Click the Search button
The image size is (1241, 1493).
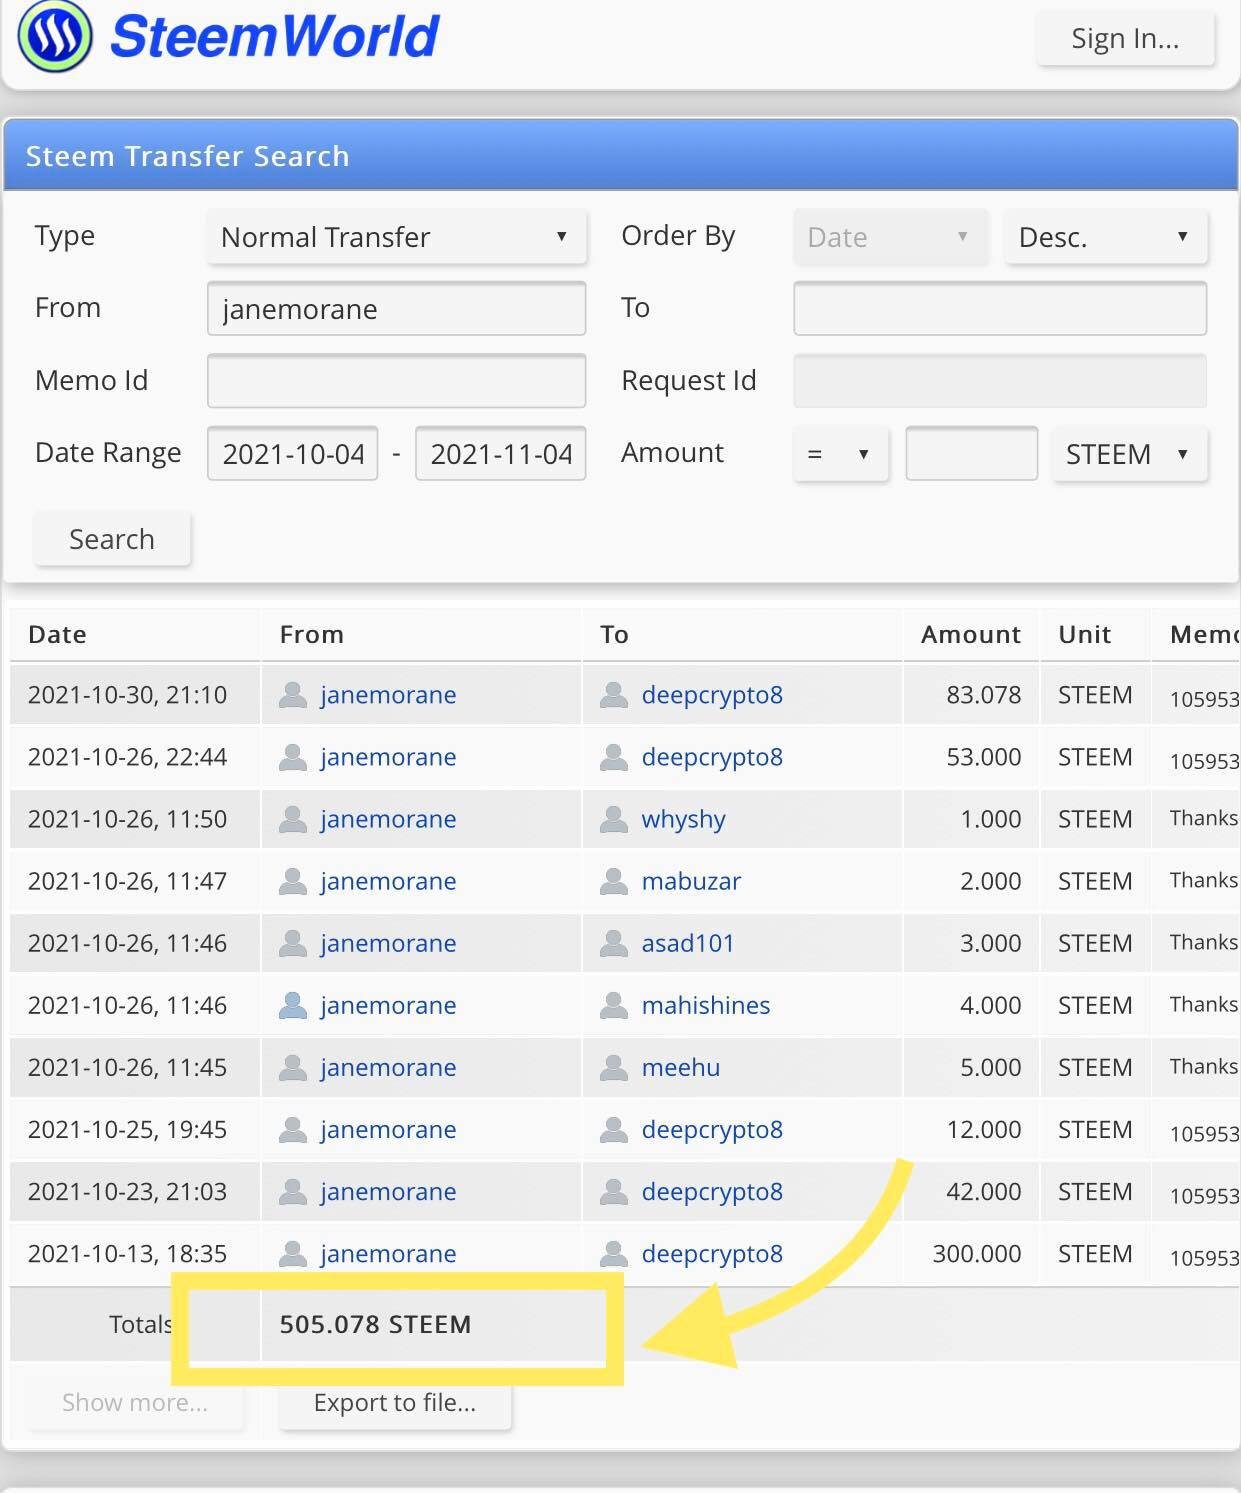click(112, 539)
